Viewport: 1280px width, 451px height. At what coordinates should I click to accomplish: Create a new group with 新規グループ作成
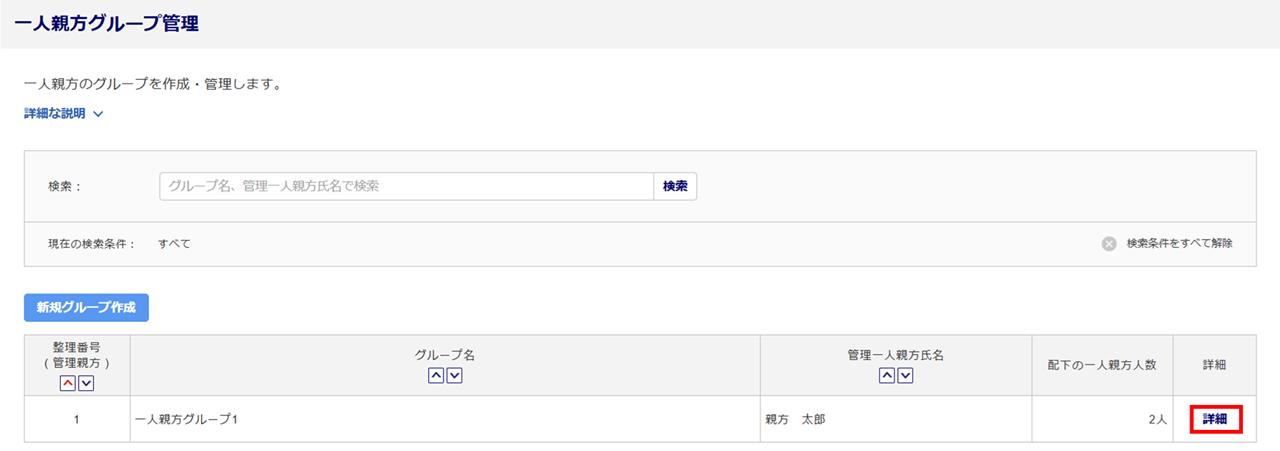point(86,308)
